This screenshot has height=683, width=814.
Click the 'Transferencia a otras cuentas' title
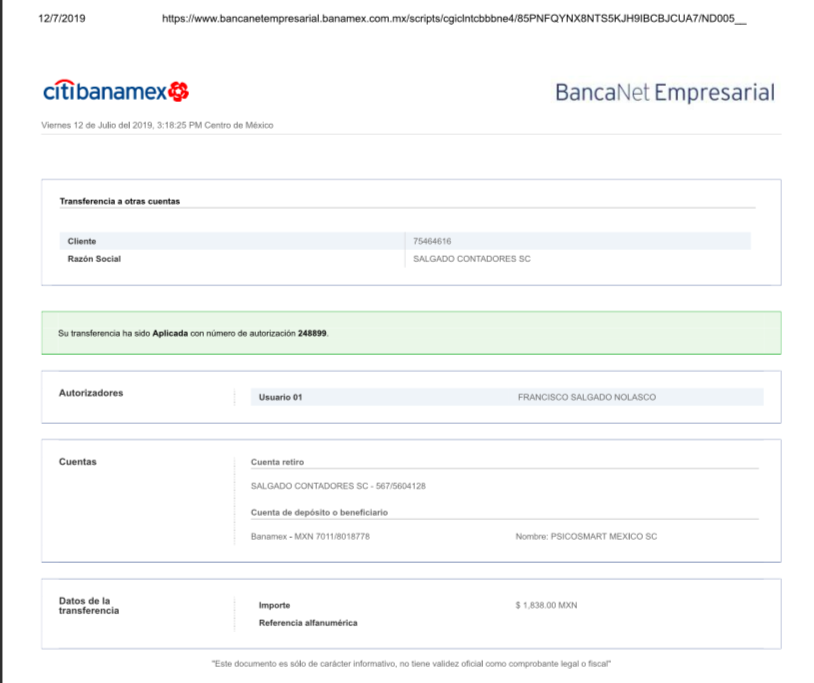(x=120, y=201)
